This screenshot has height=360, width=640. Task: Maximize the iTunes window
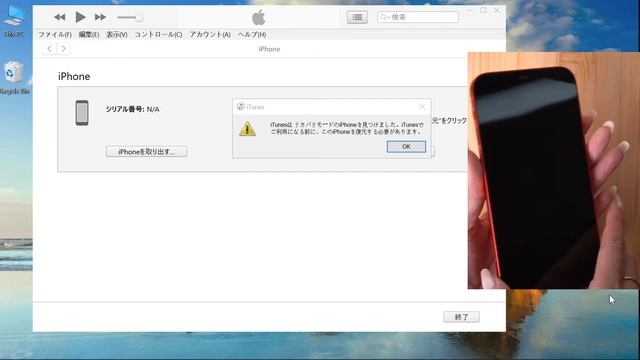[x=483, y=10]
